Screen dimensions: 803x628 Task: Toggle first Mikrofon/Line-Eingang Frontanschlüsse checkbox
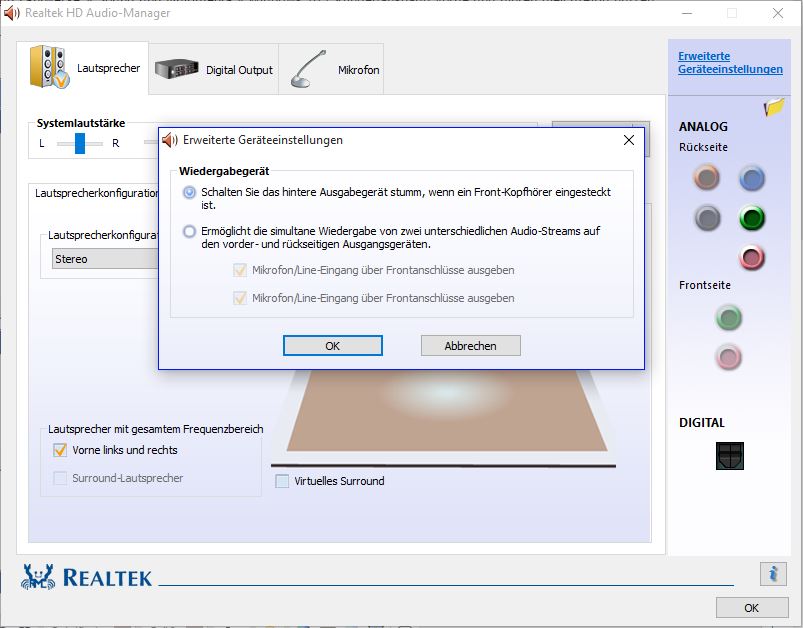240,270
